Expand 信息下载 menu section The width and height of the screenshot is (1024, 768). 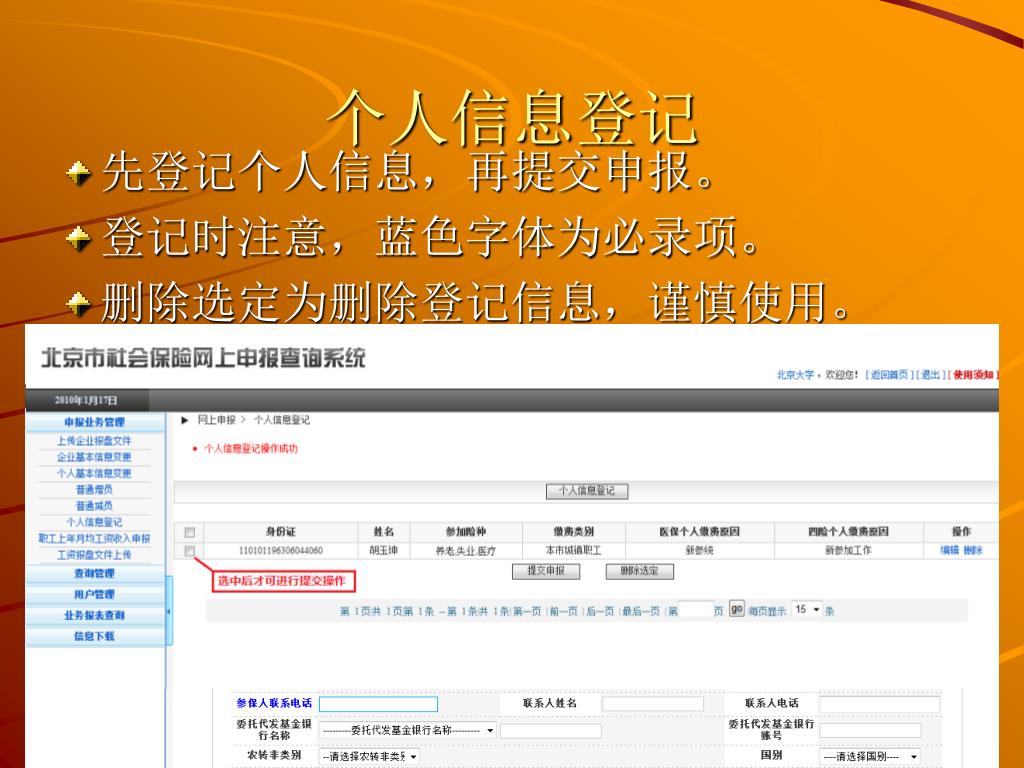[95, 636]
